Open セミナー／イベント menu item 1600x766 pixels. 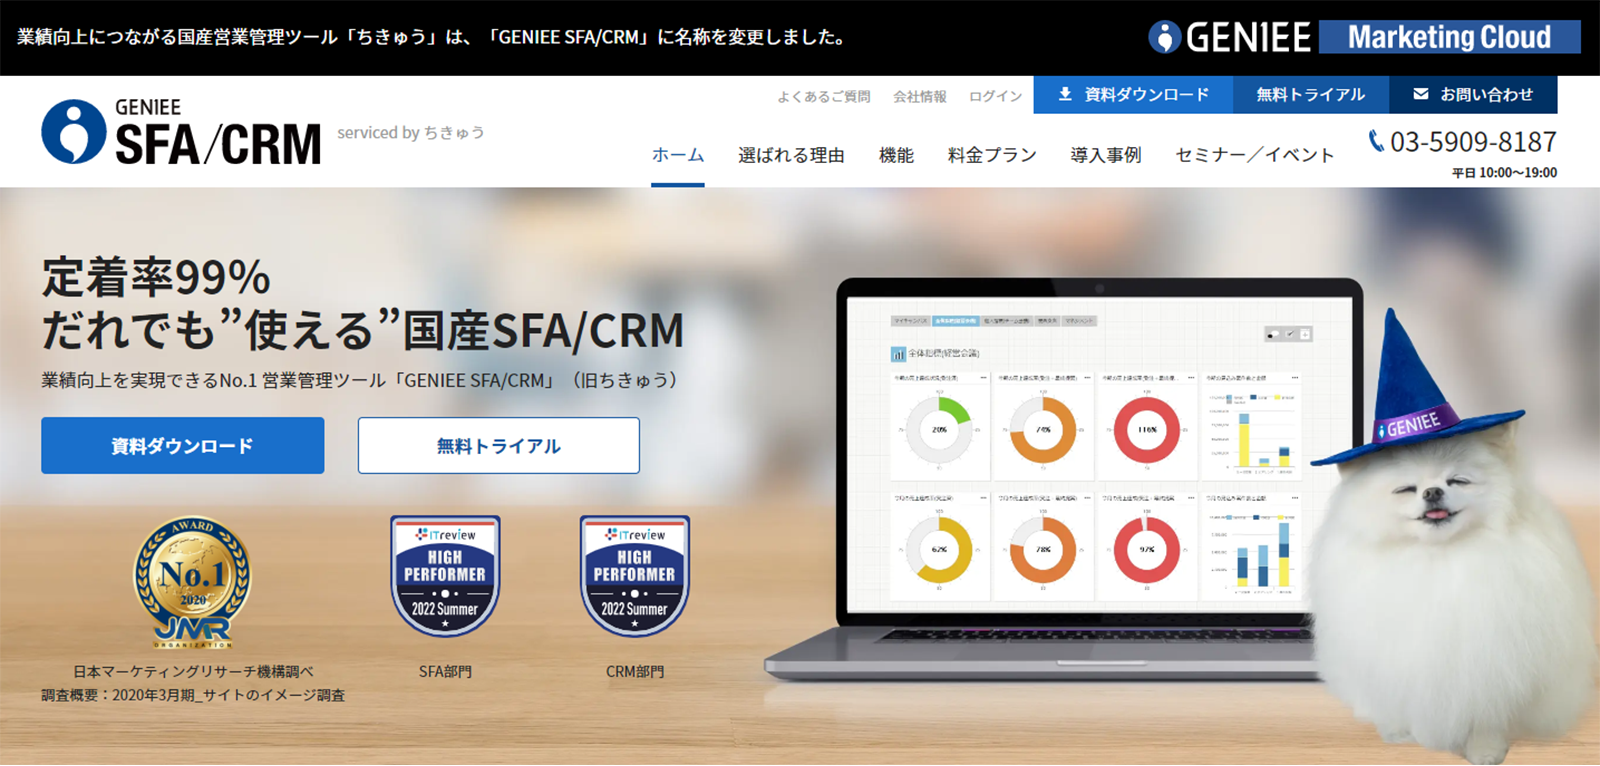pos(1255,155)
